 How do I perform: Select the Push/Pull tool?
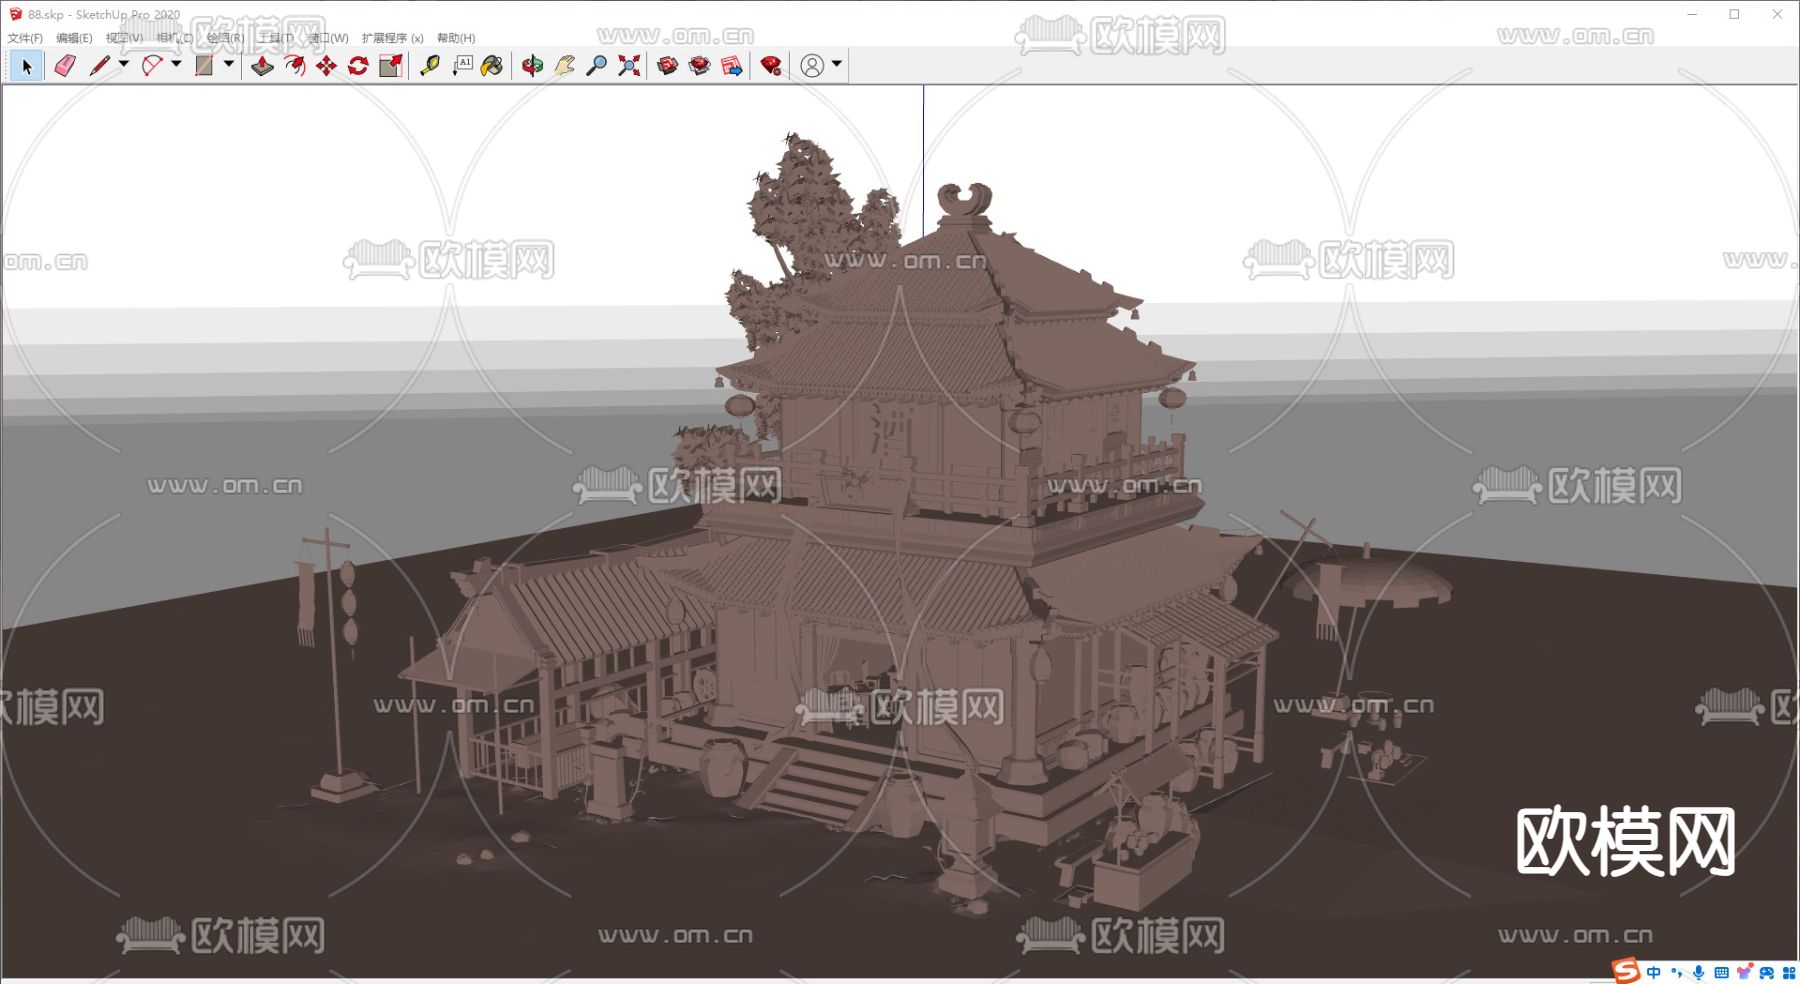(x=262, y=66)
